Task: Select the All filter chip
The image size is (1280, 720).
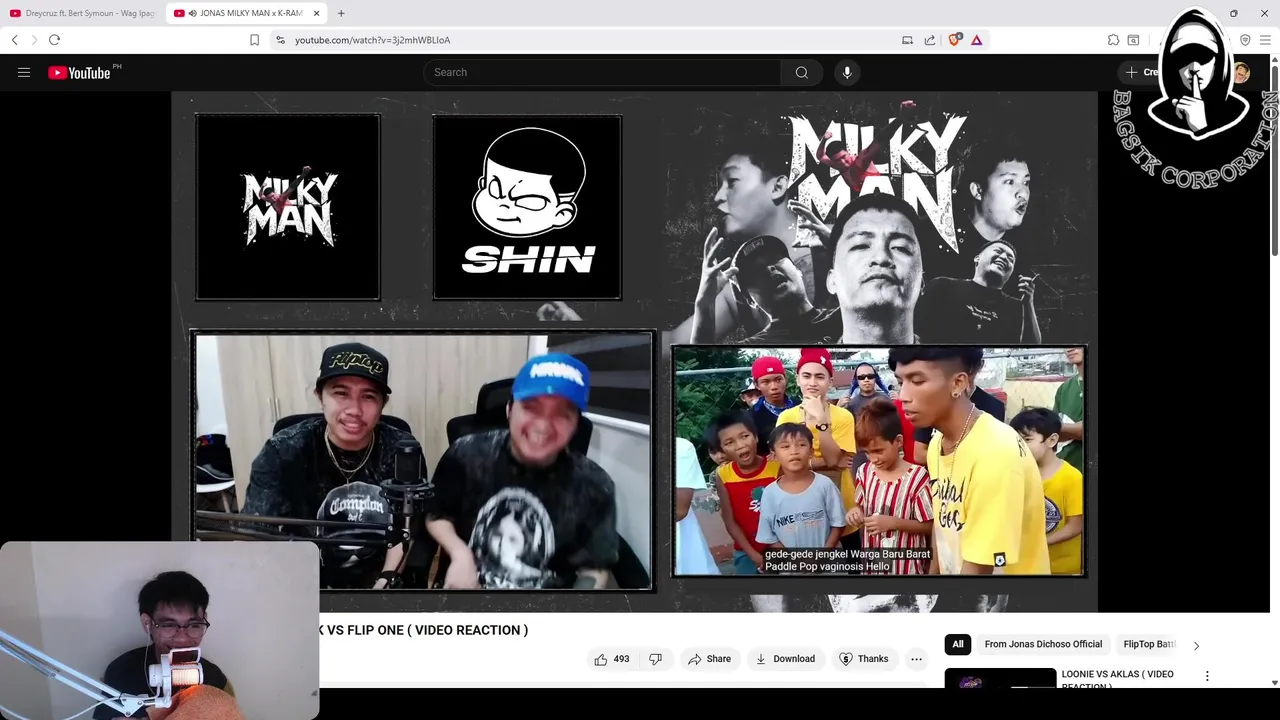Action: [x=958, y=644]
